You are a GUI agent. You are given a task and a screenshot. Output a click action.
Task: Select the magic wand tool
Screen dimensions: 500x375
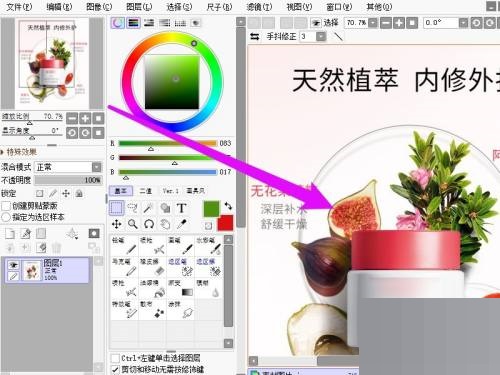pyautogui.click(x=149, y=208)
